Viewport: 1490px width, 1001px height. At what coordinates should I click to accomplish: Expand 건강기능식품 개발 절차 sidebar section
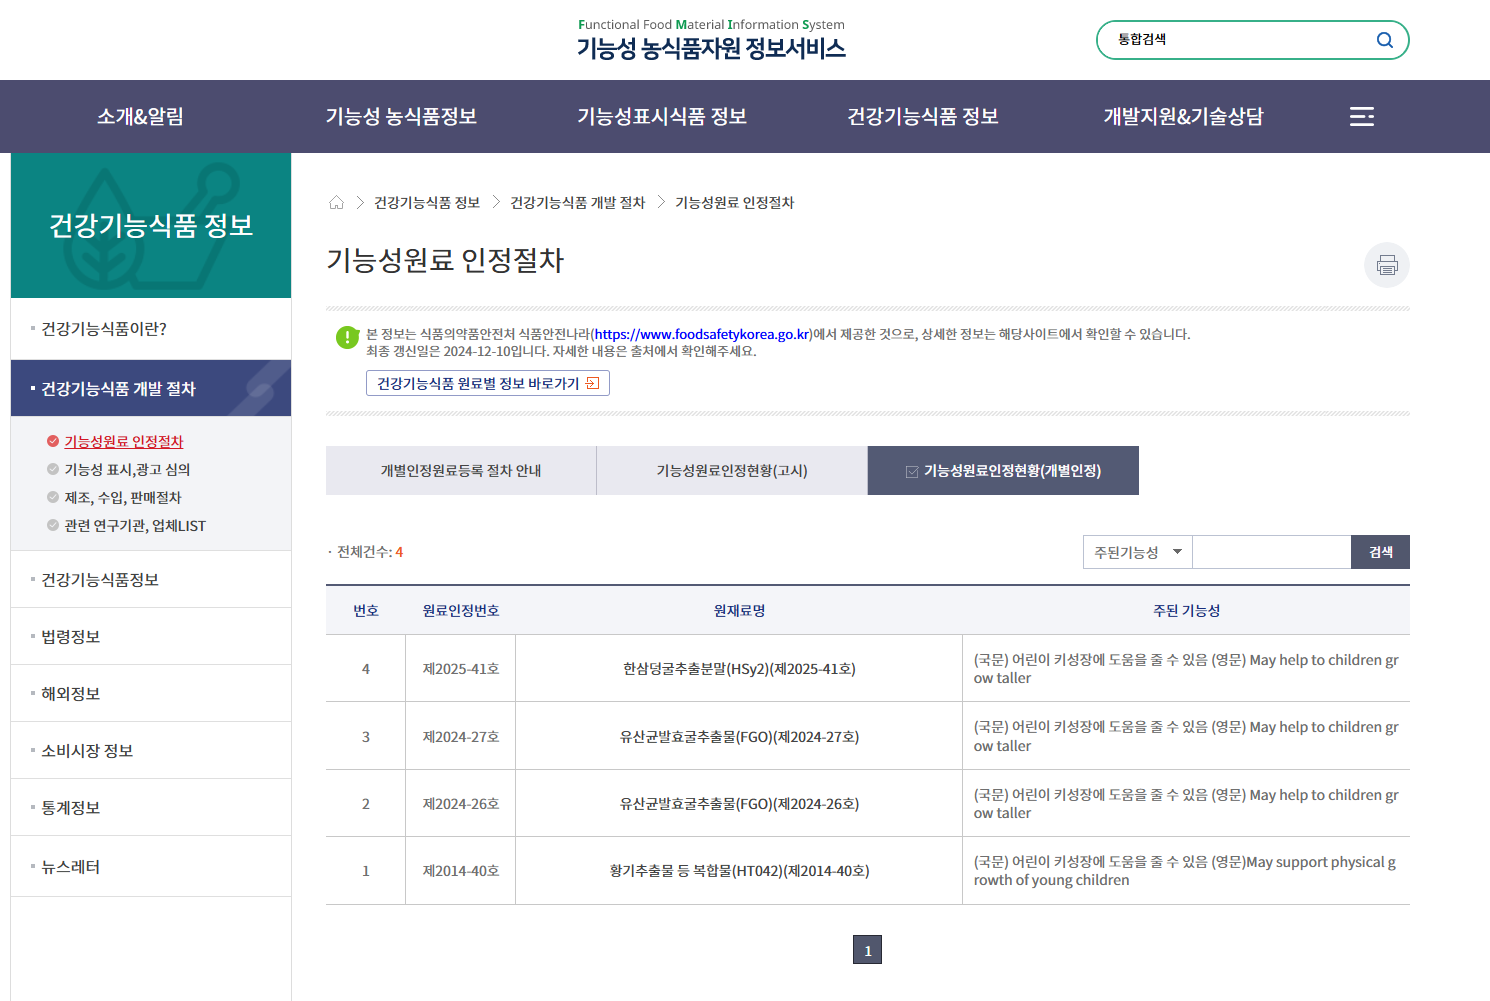click(118, 389)
